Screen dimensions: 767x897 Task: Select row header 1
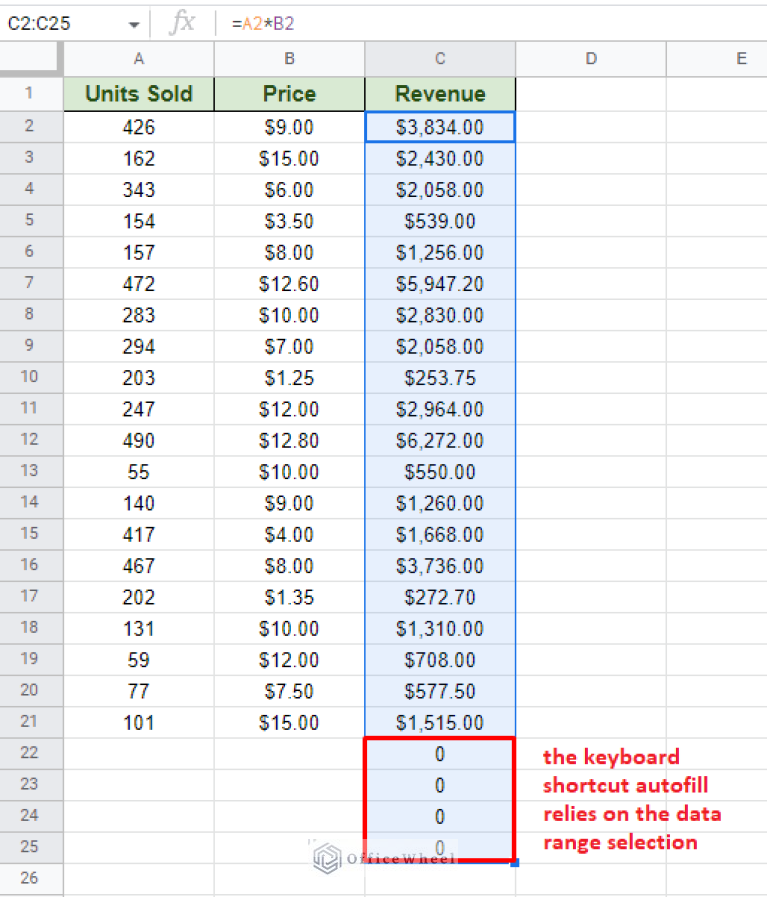point(30,94)
